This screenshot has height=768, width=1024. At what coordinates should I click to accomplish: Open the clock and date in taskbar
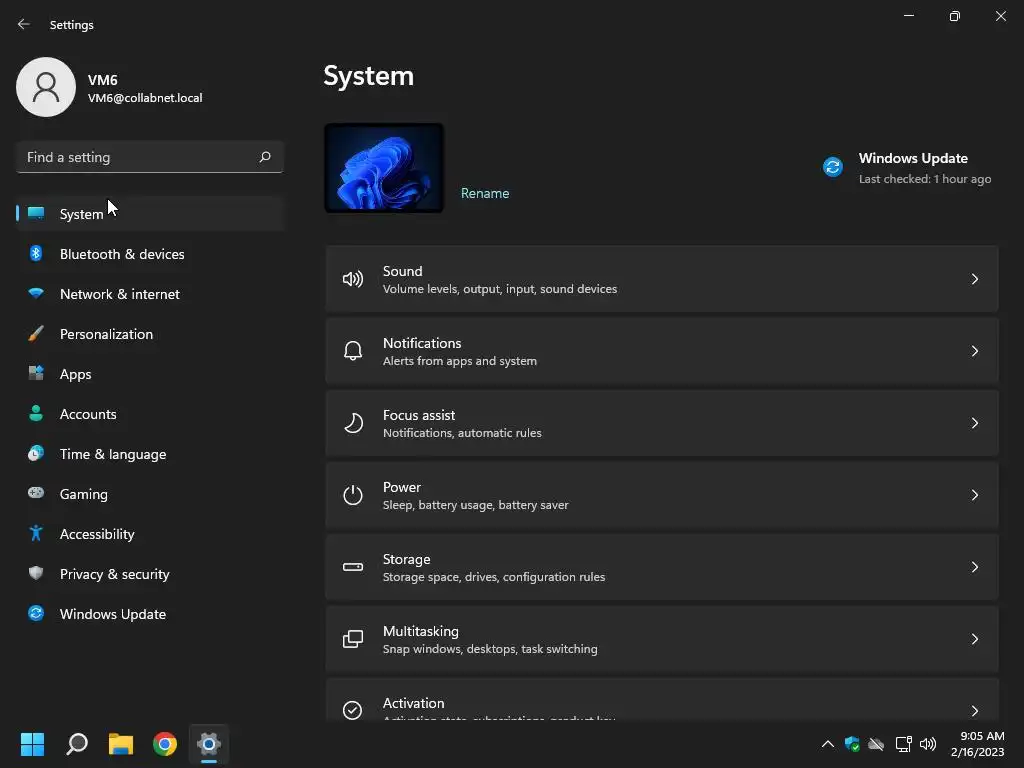[978, 744]
